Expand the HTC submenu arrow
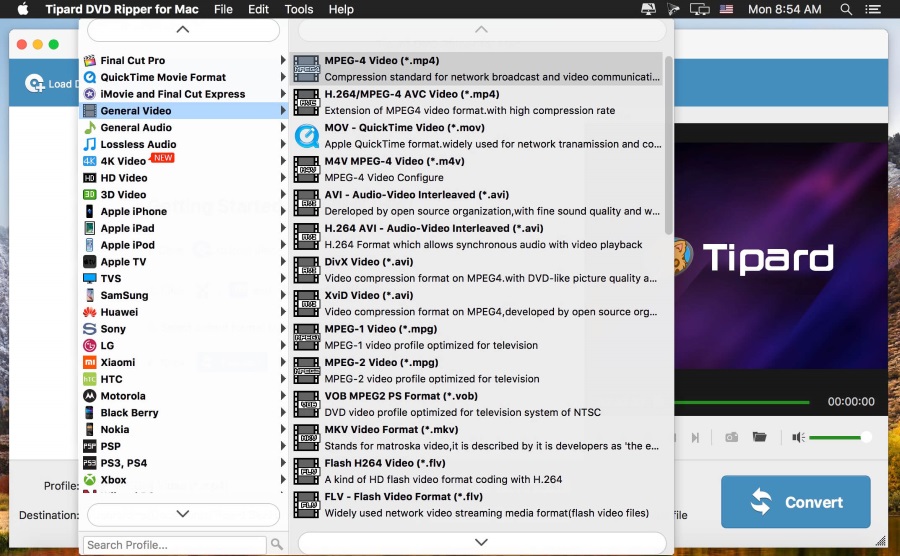This screenshot has height=556, width=900. [x=283, y=379]
